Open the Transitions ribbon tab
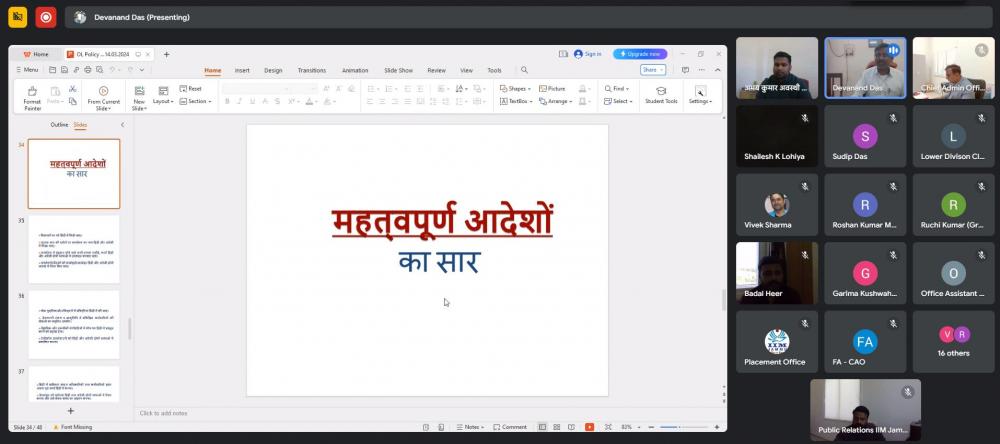This screenshot has width=1000, height=444. click(311, 70)
